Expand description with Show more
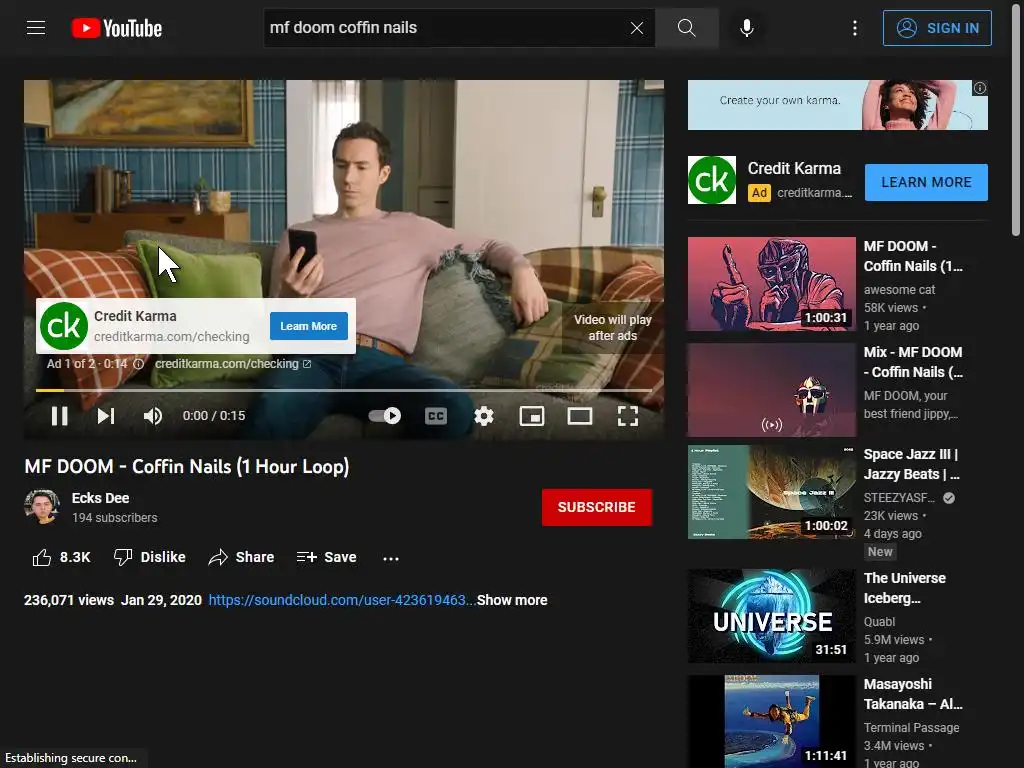Screen dimensions: 1024x768 coord(512,600)
